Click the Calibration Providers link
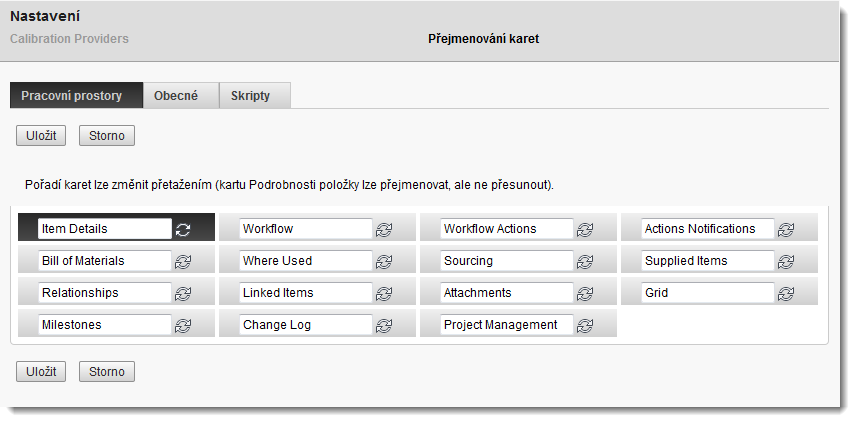The width and height of the screenshot is (855, 422). pos(69,39)
